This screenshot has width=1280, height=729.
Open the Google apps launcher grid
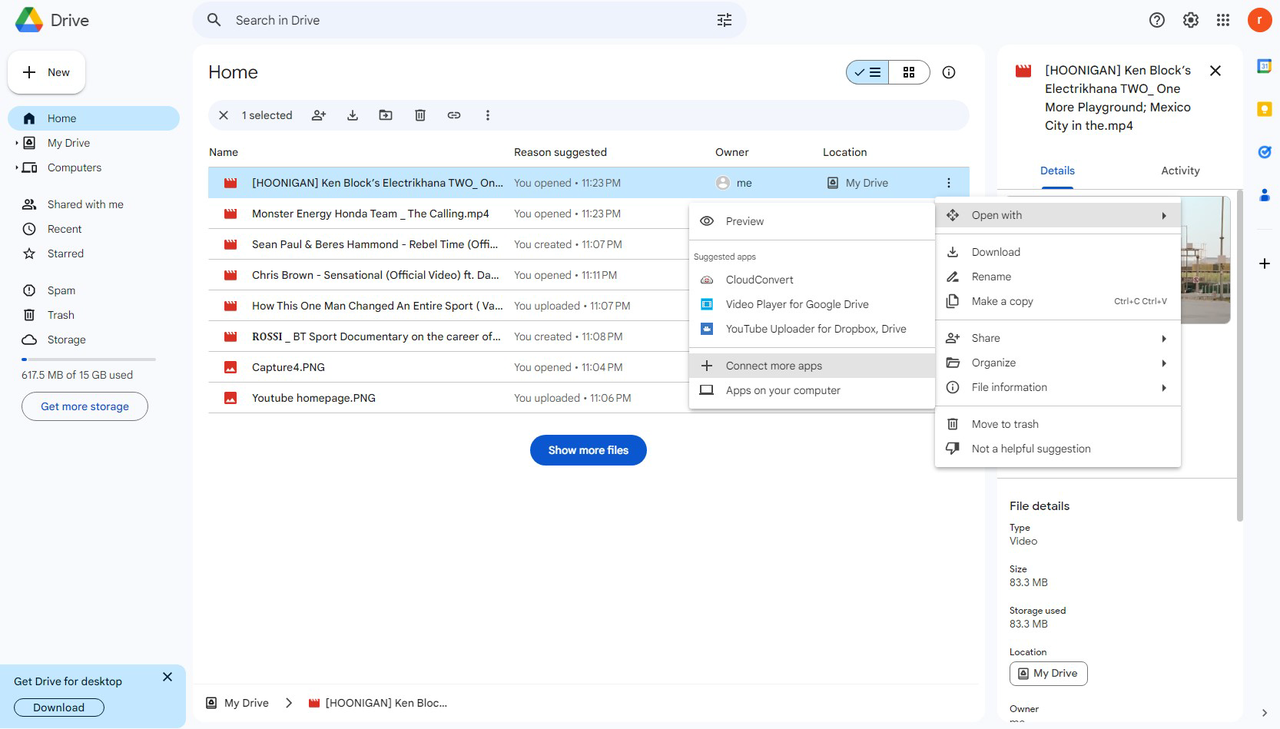pos(1222,19)
